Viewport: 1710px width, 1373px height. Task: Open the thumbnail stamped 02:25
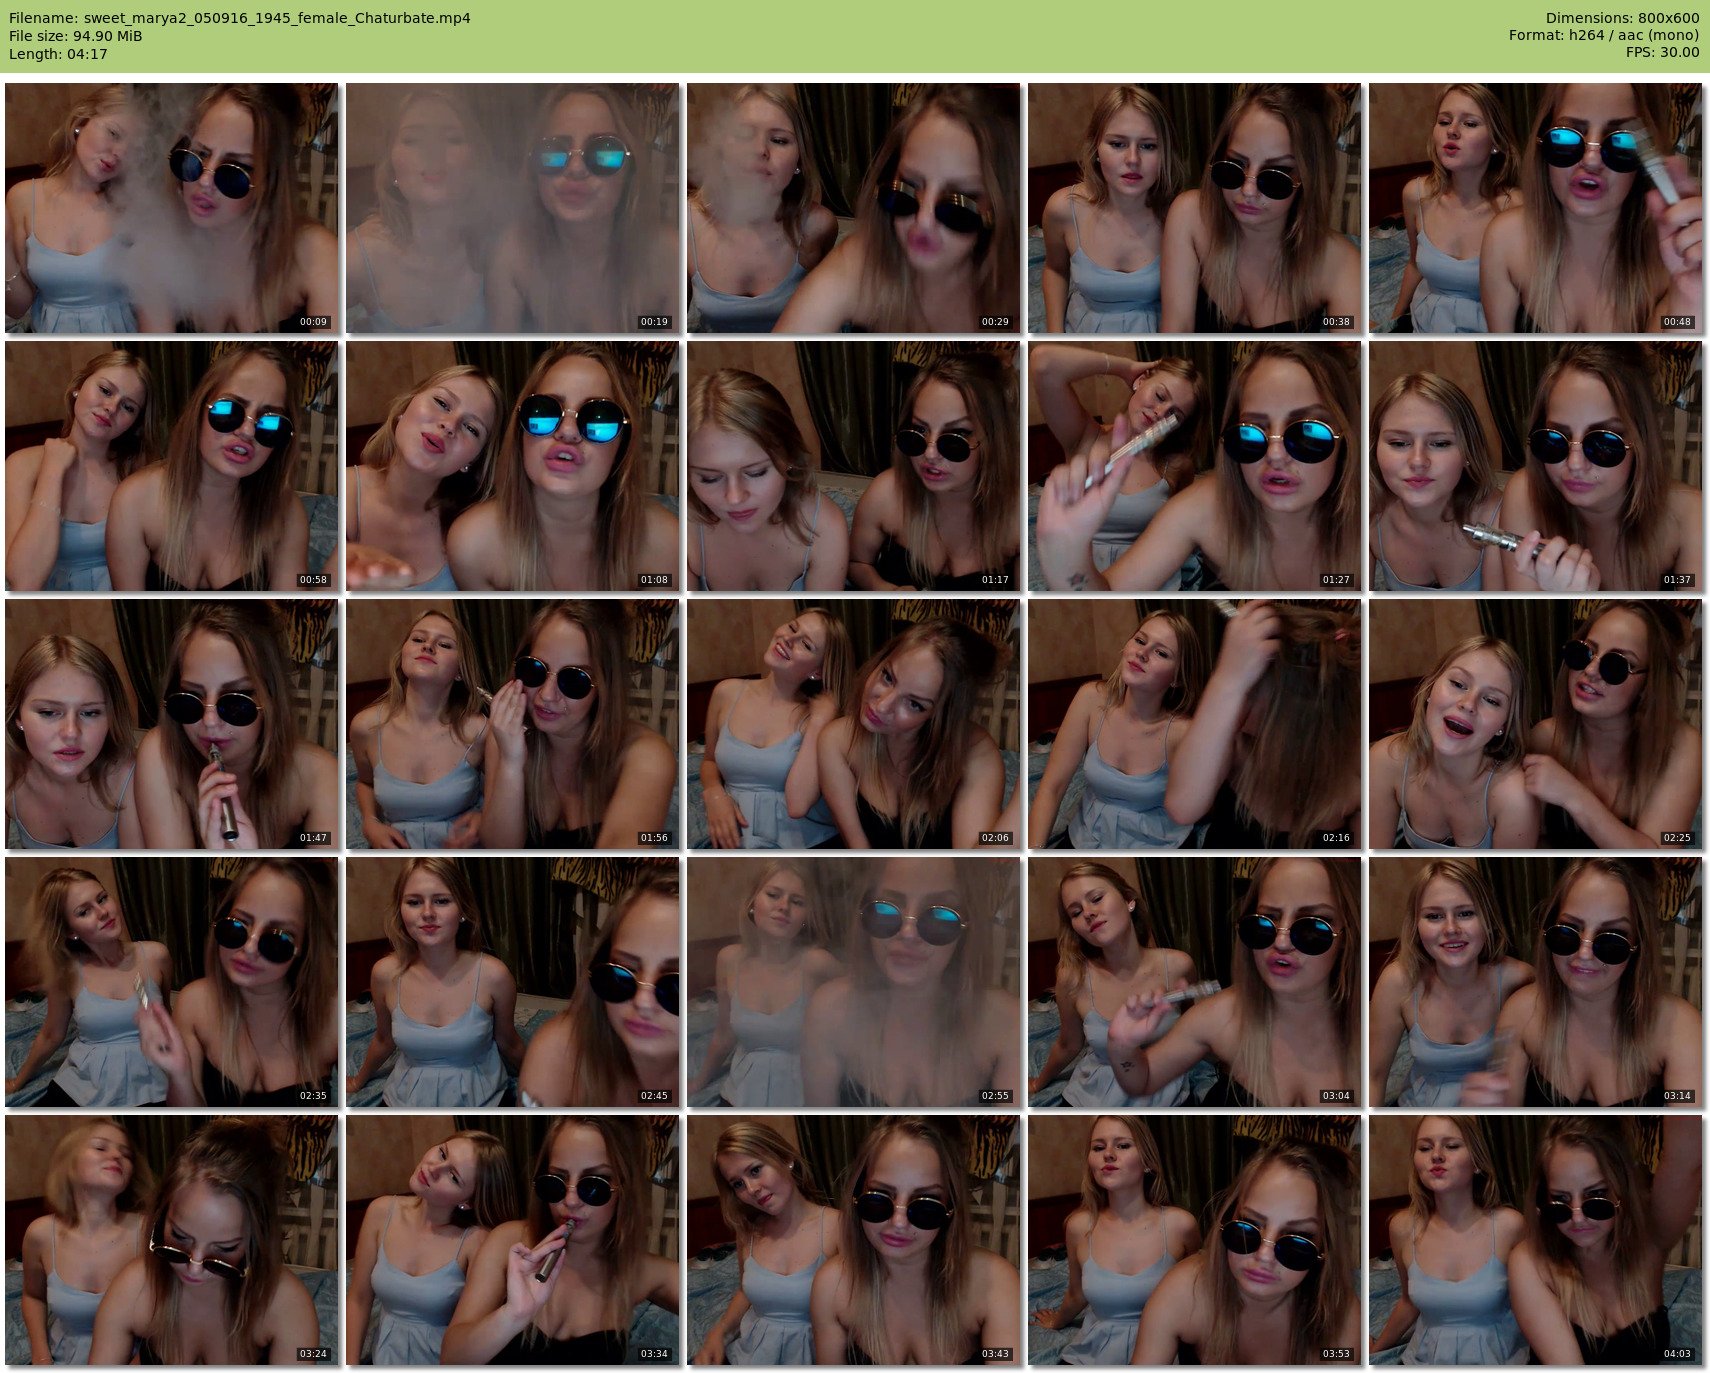pyautogui.click(x=1535, y=724)
